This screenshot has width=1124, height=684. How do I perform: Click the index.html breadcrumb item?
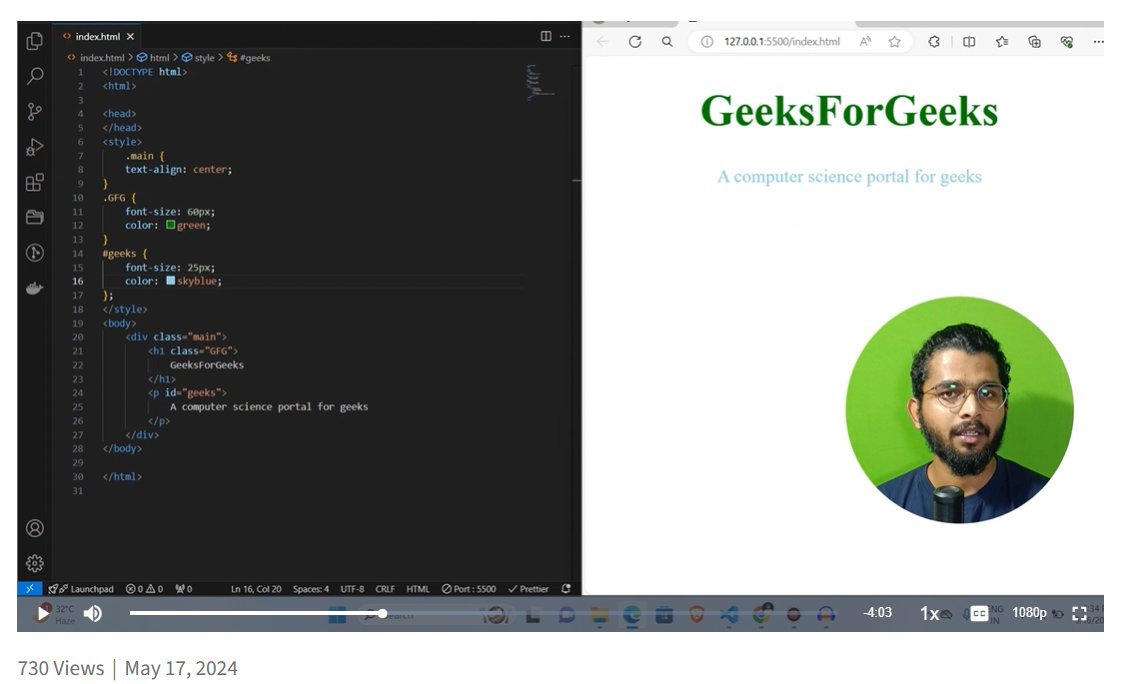tap(96, 57)
